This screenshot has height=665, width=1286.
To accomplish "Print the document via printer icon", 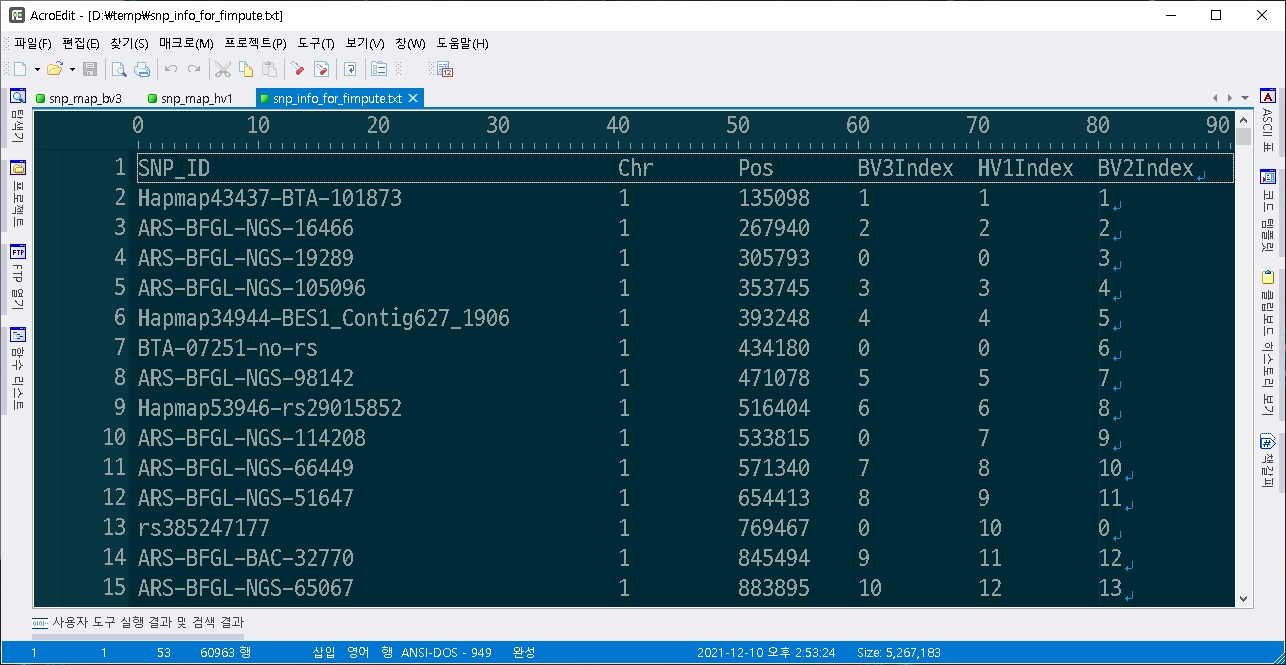I will pyautogui.click(x=142, y=69).
